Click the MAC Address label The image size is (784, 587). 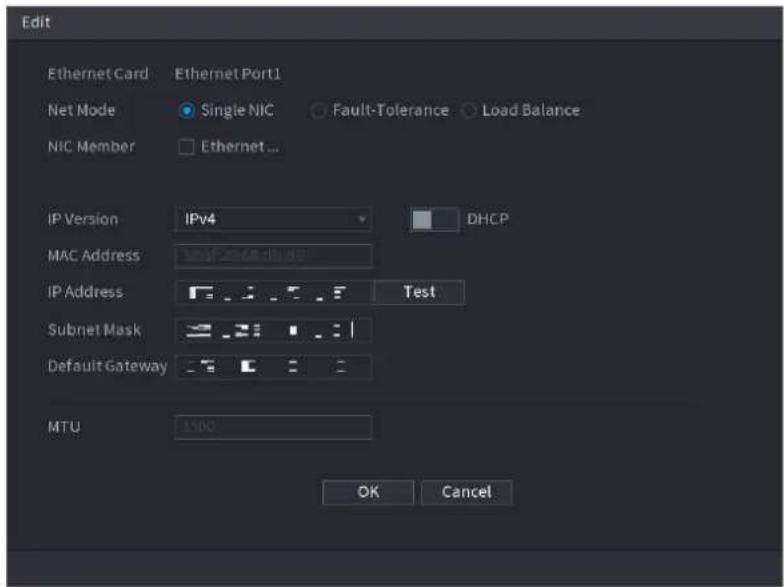[94, 256]
